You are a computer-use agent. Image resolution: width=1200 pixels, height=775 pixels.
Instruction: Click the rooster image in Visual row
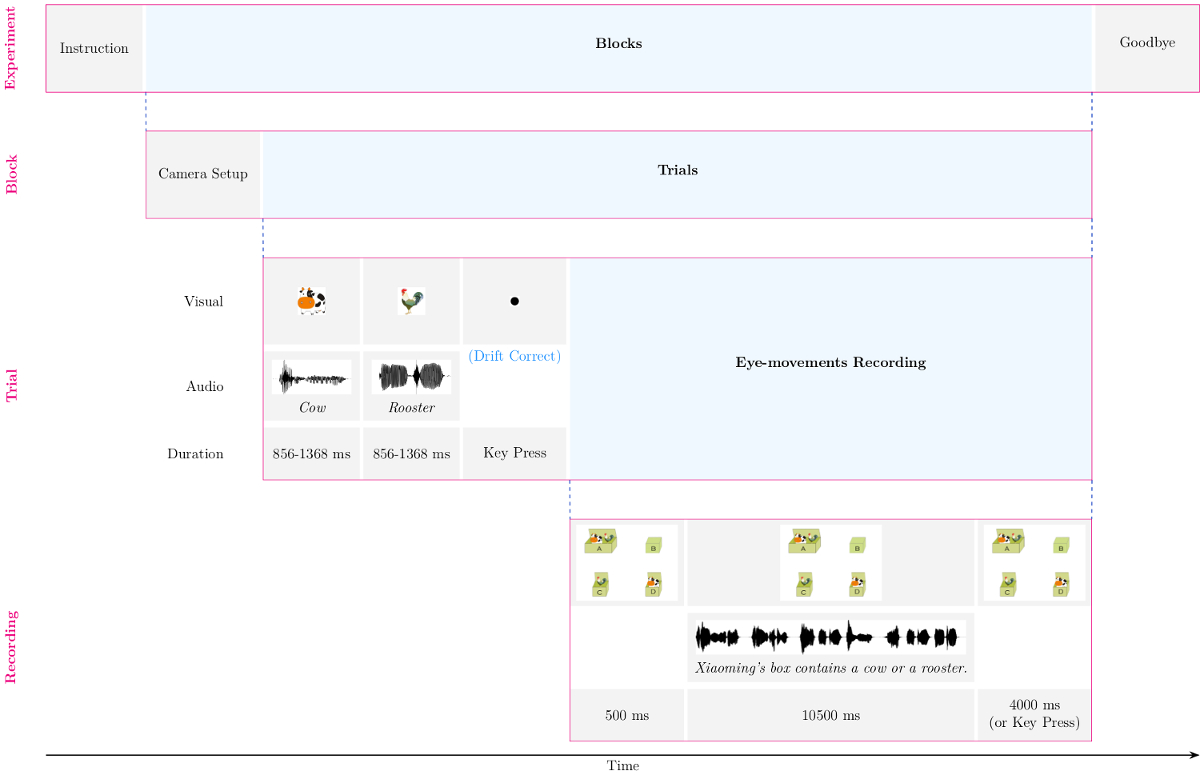tap(411, 301)
